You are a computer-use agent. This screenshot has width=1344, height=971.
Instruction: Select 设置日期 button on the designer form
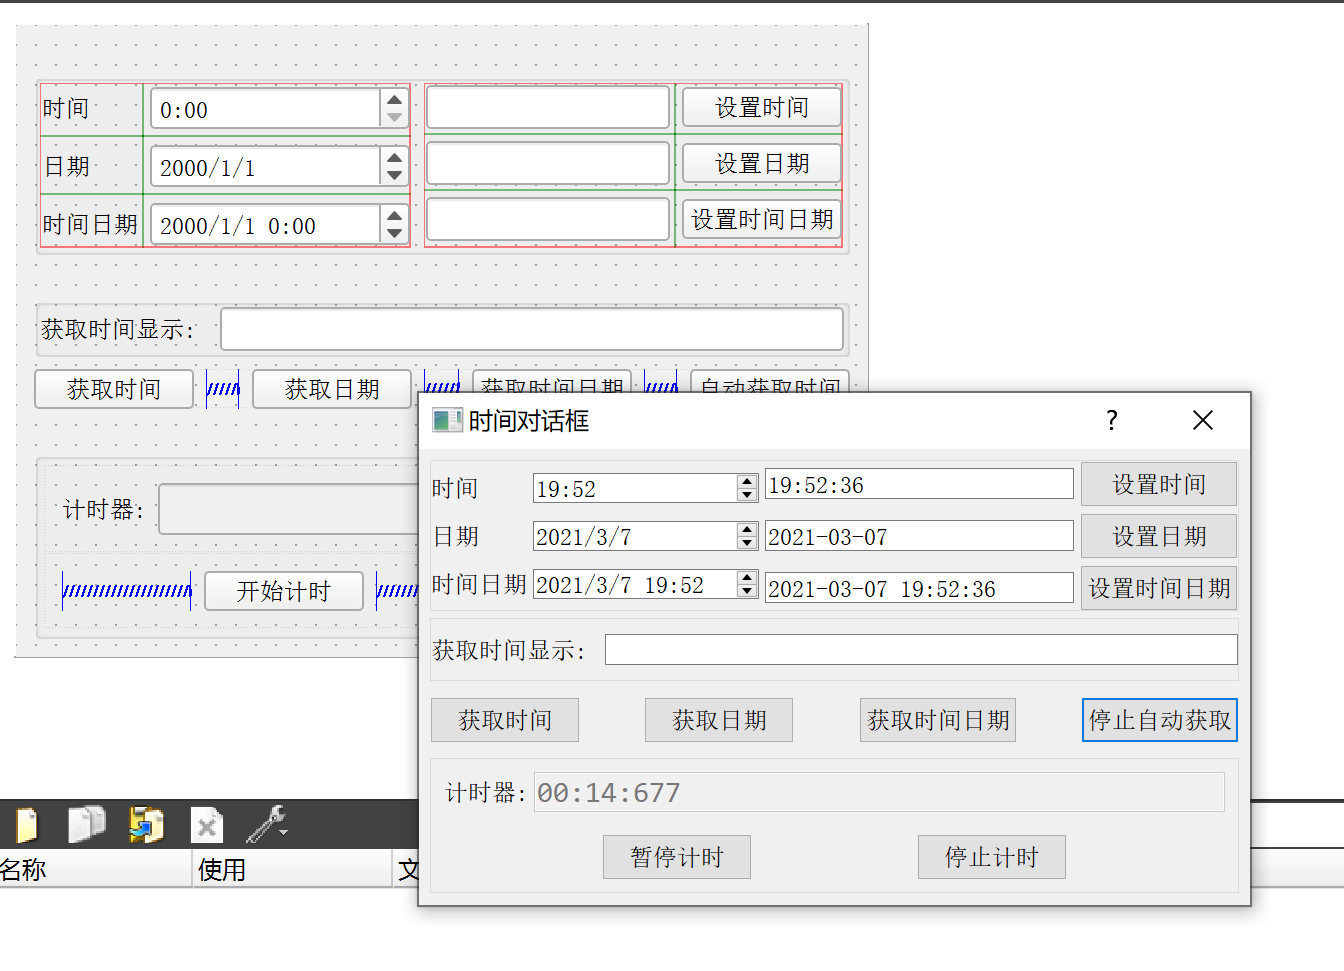coord(762,163)
